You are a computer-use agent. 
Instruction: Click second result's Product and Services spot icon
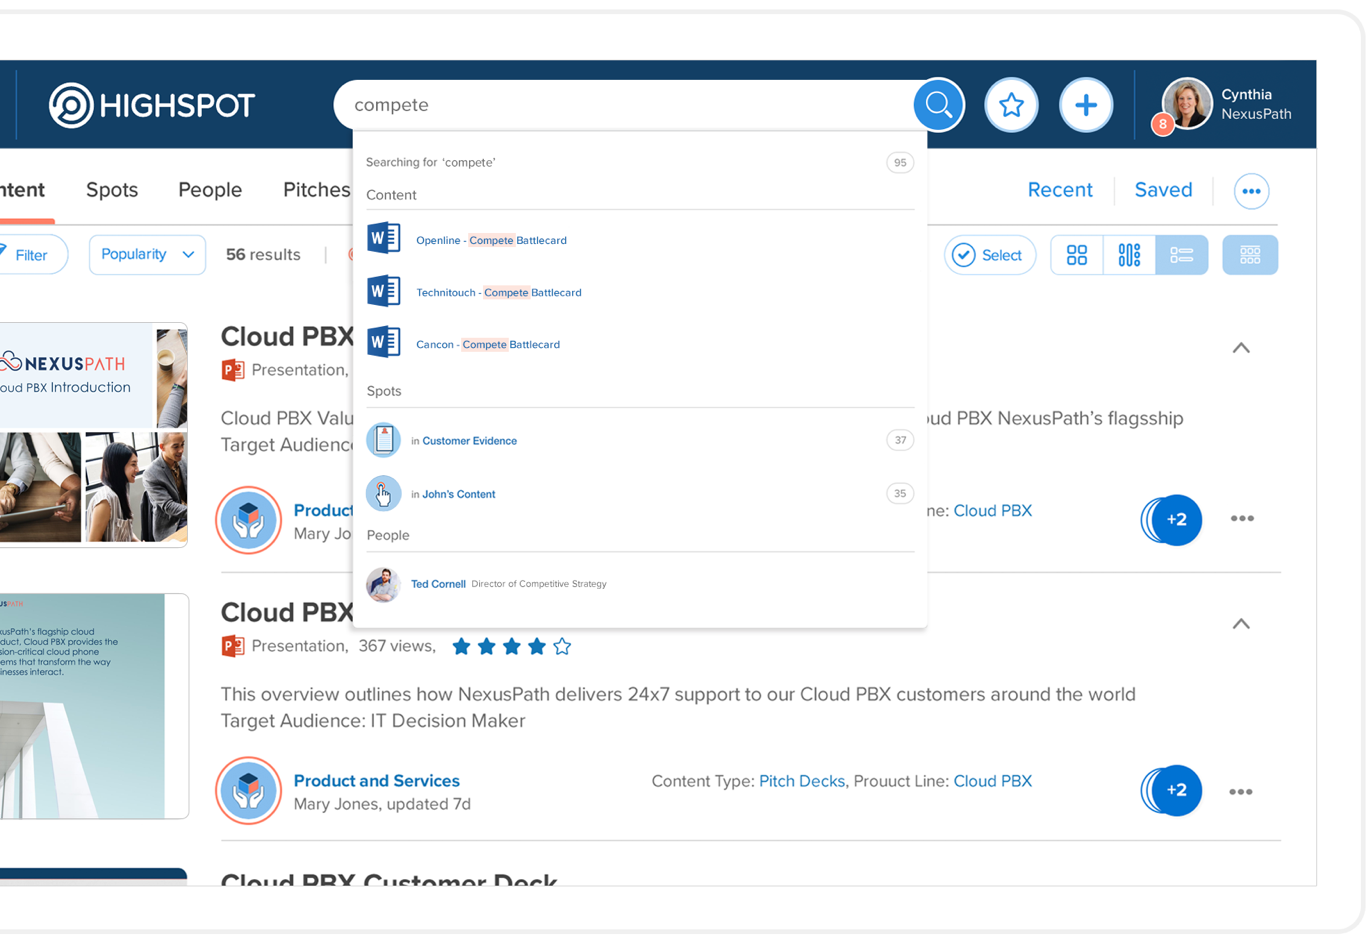[x=249, y=790]
